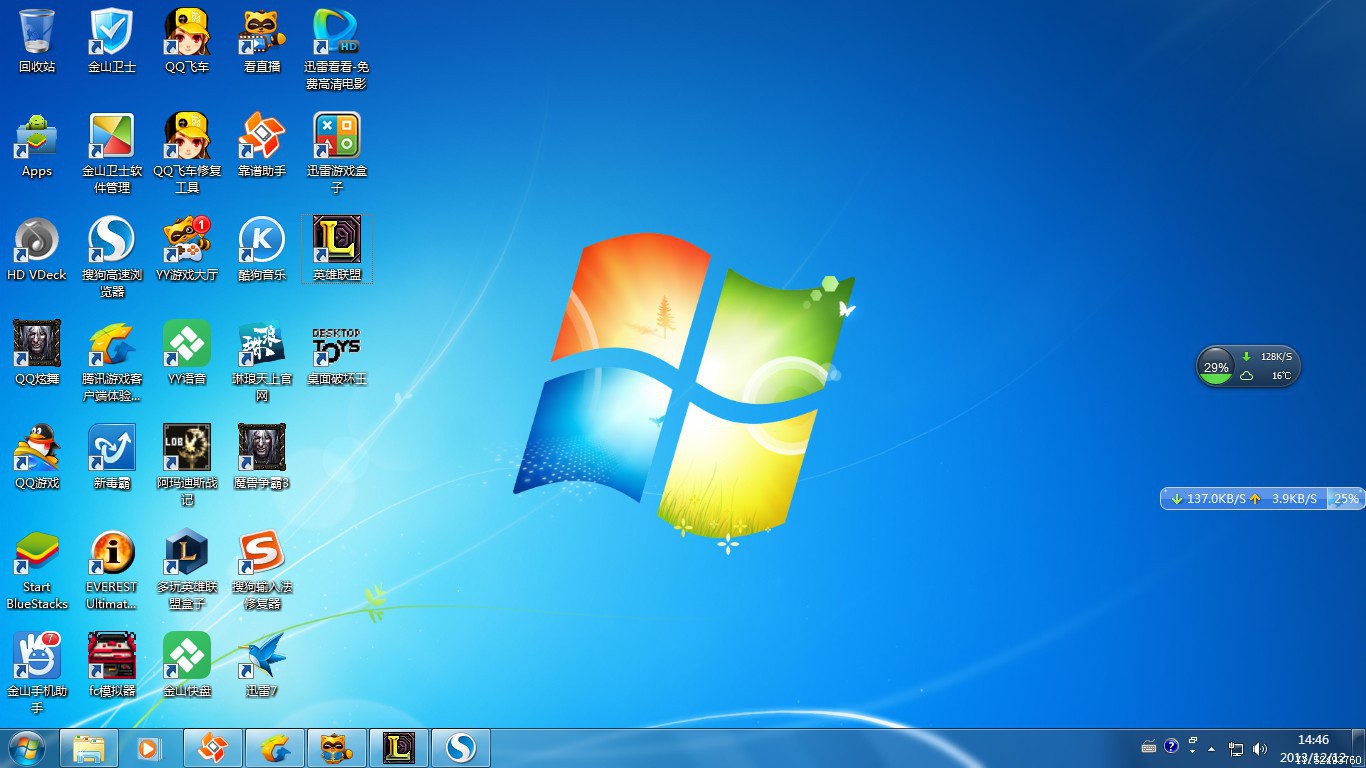Select 搜狗输入法修复器 shortcut
This screenshot has height=768, width=1366.
tap(262, 569)
